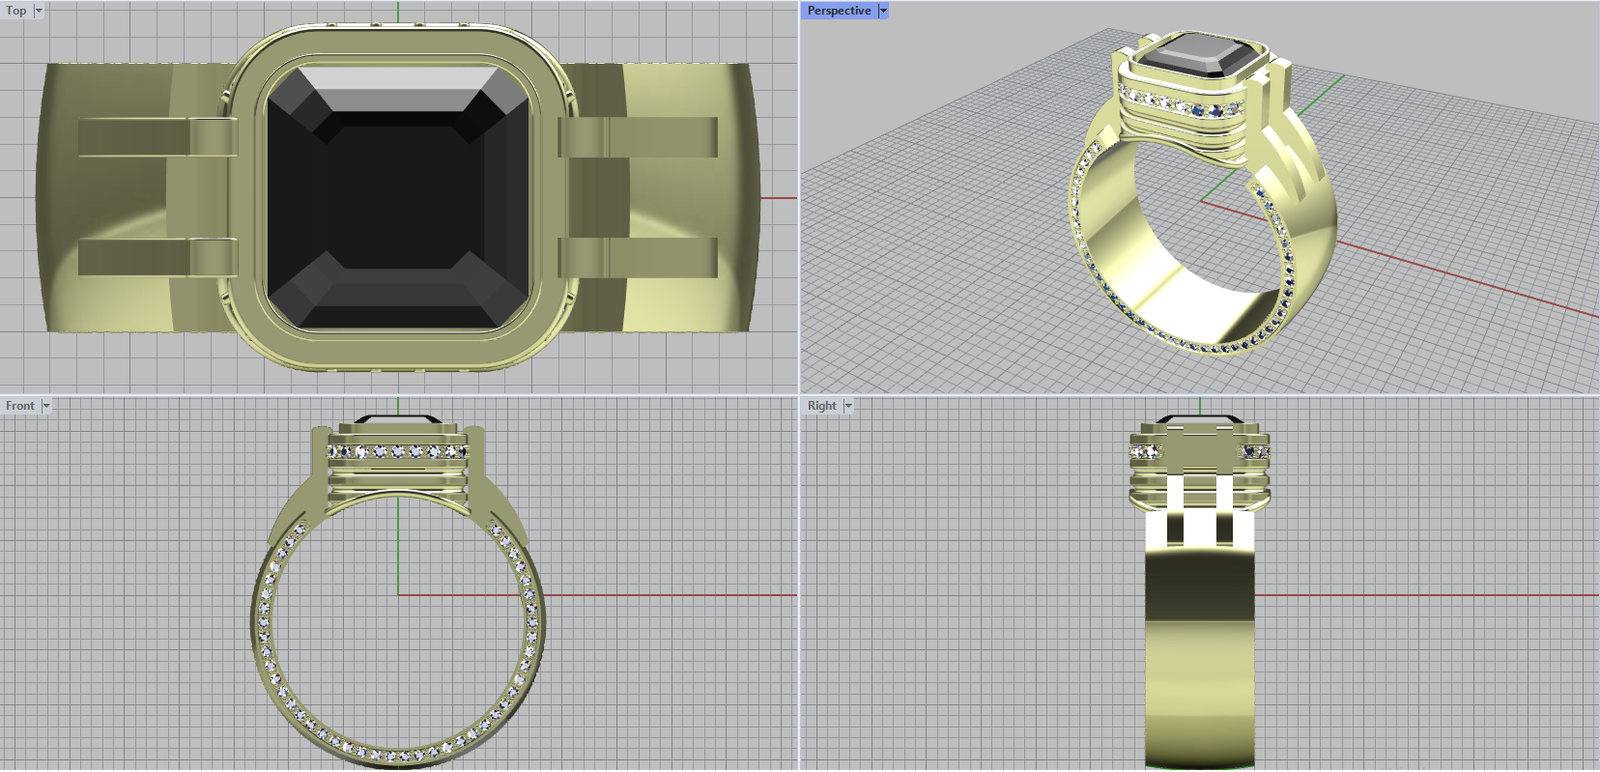Expand the Front viewport menu arrow
Screen dimensions: 1600x772
[46, 406]
